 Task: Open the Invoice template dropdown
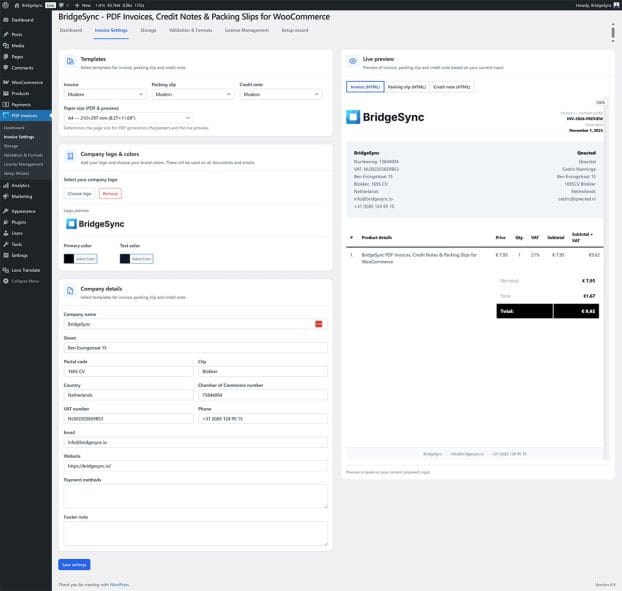coord(105,94)
